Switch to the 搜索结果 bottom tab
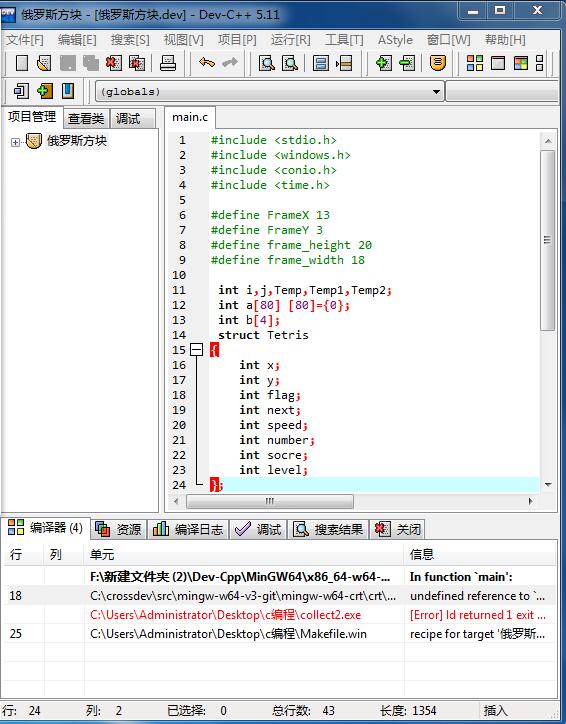This screenshot has width=566, height=724. coord(328,529)
